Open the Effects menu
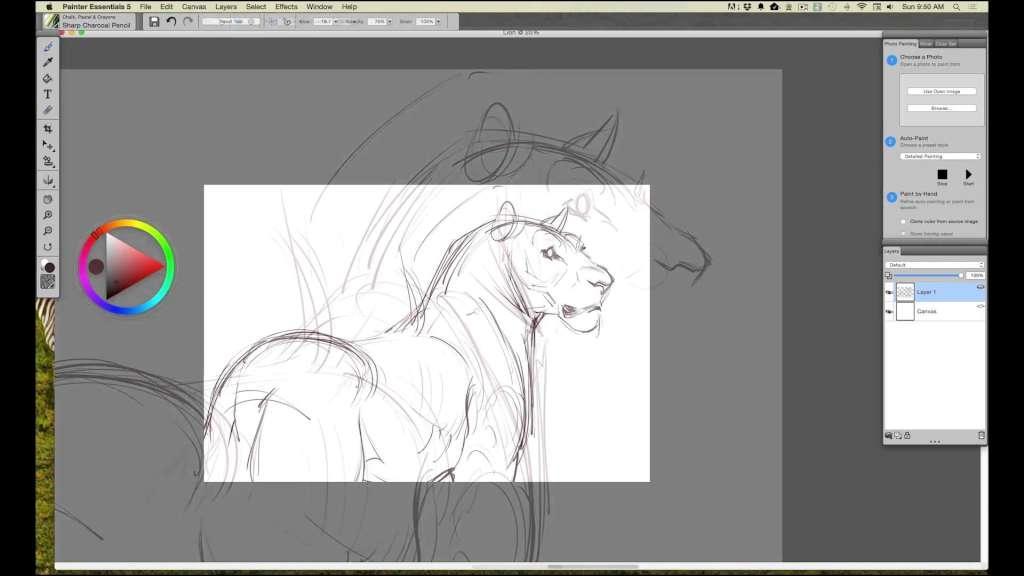The image size is (1024, 576). 286,6
